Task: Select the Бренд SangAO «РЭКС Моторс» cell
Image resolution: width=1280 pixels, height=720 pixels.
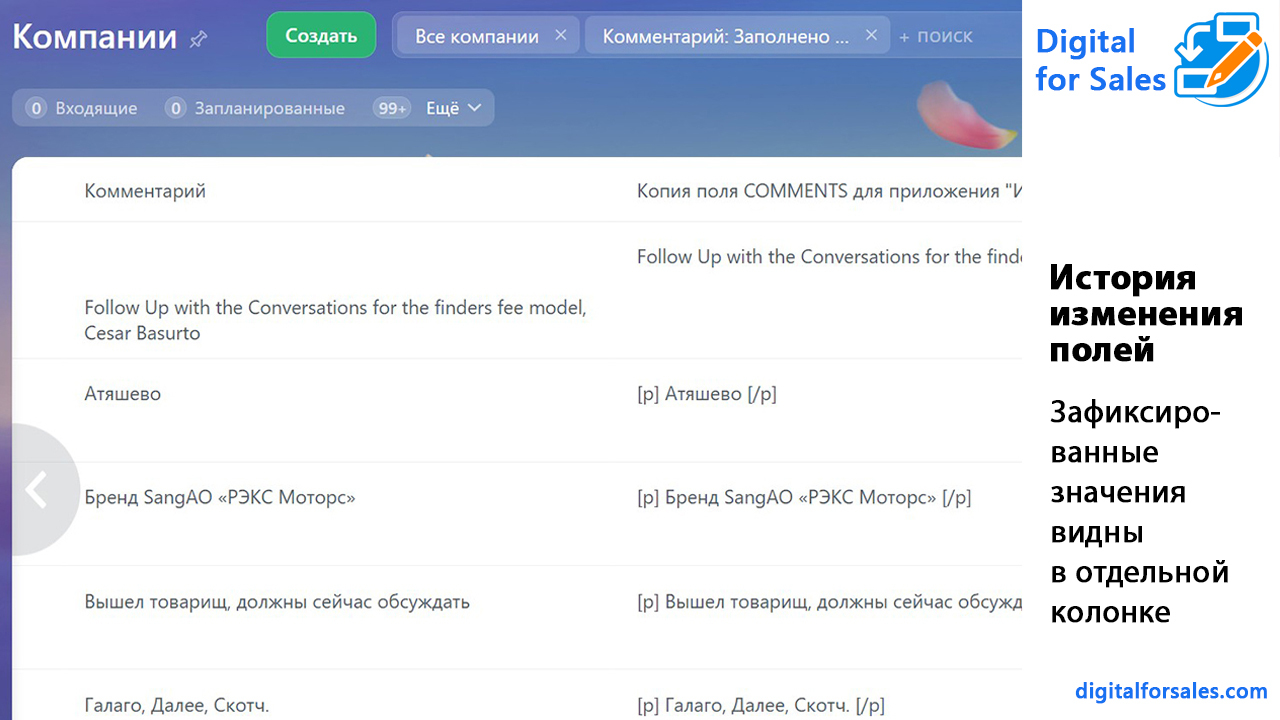Action: click(x=220, y=497)
